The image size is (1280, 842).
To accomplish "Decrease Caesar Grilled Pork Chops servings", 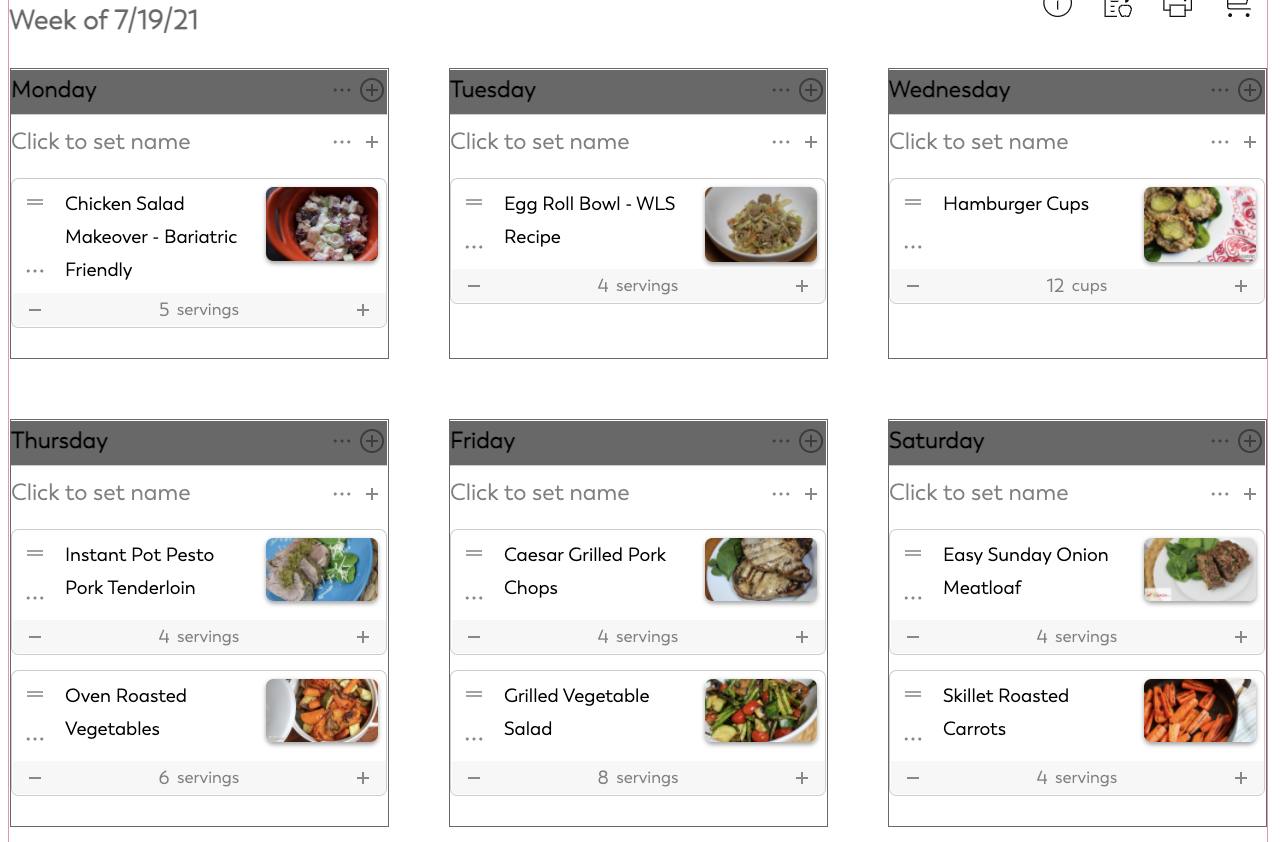I will (x=473, y=636).
